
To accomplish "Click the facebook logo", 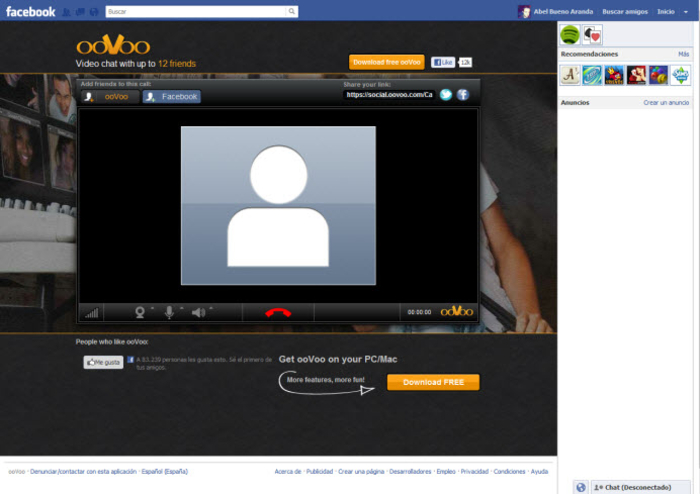I will [x=30, y=12].
